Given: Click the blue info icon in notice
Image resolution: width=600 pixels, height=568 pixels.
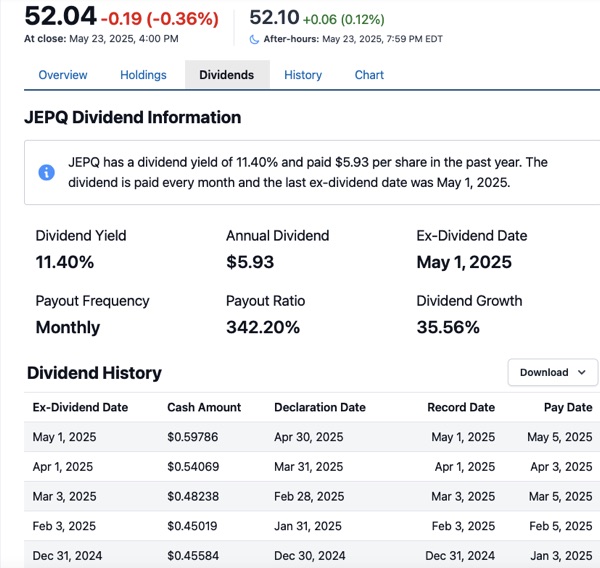Looking at the screenshot, I should (x=46, y=172).
